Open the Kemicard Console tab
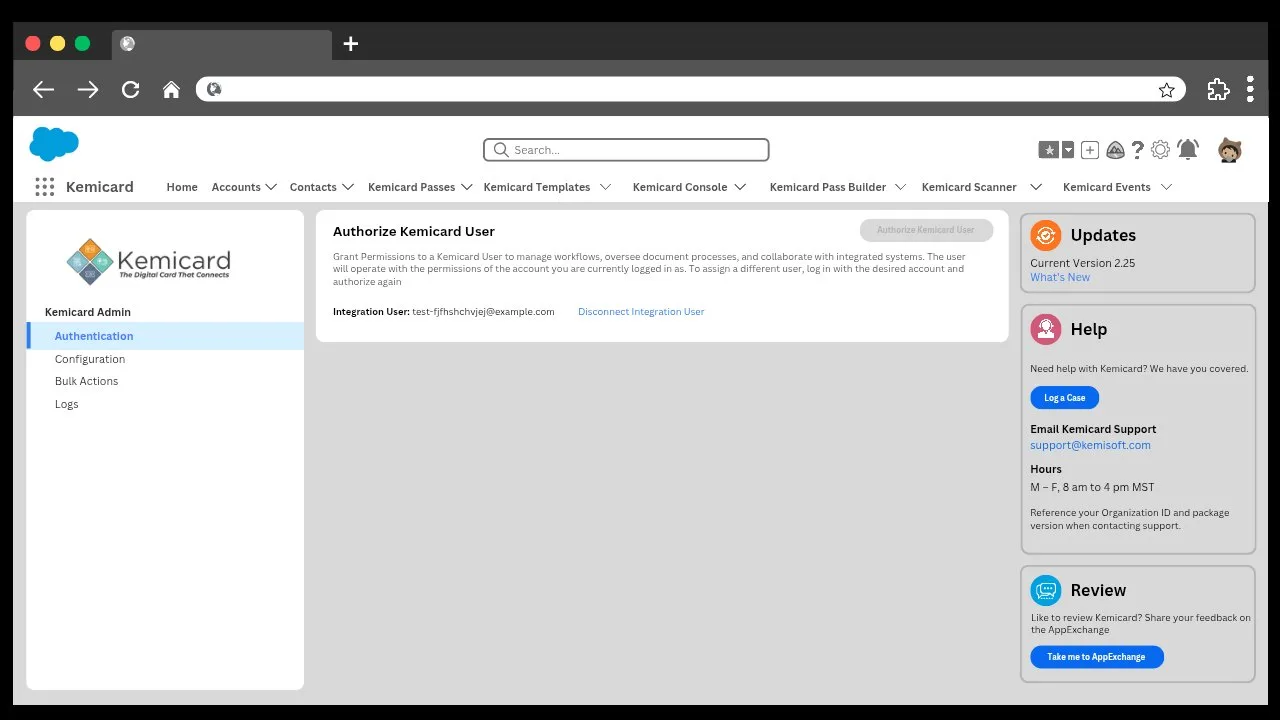Viewport: 1280px width, 720px height. coord(680,187)
